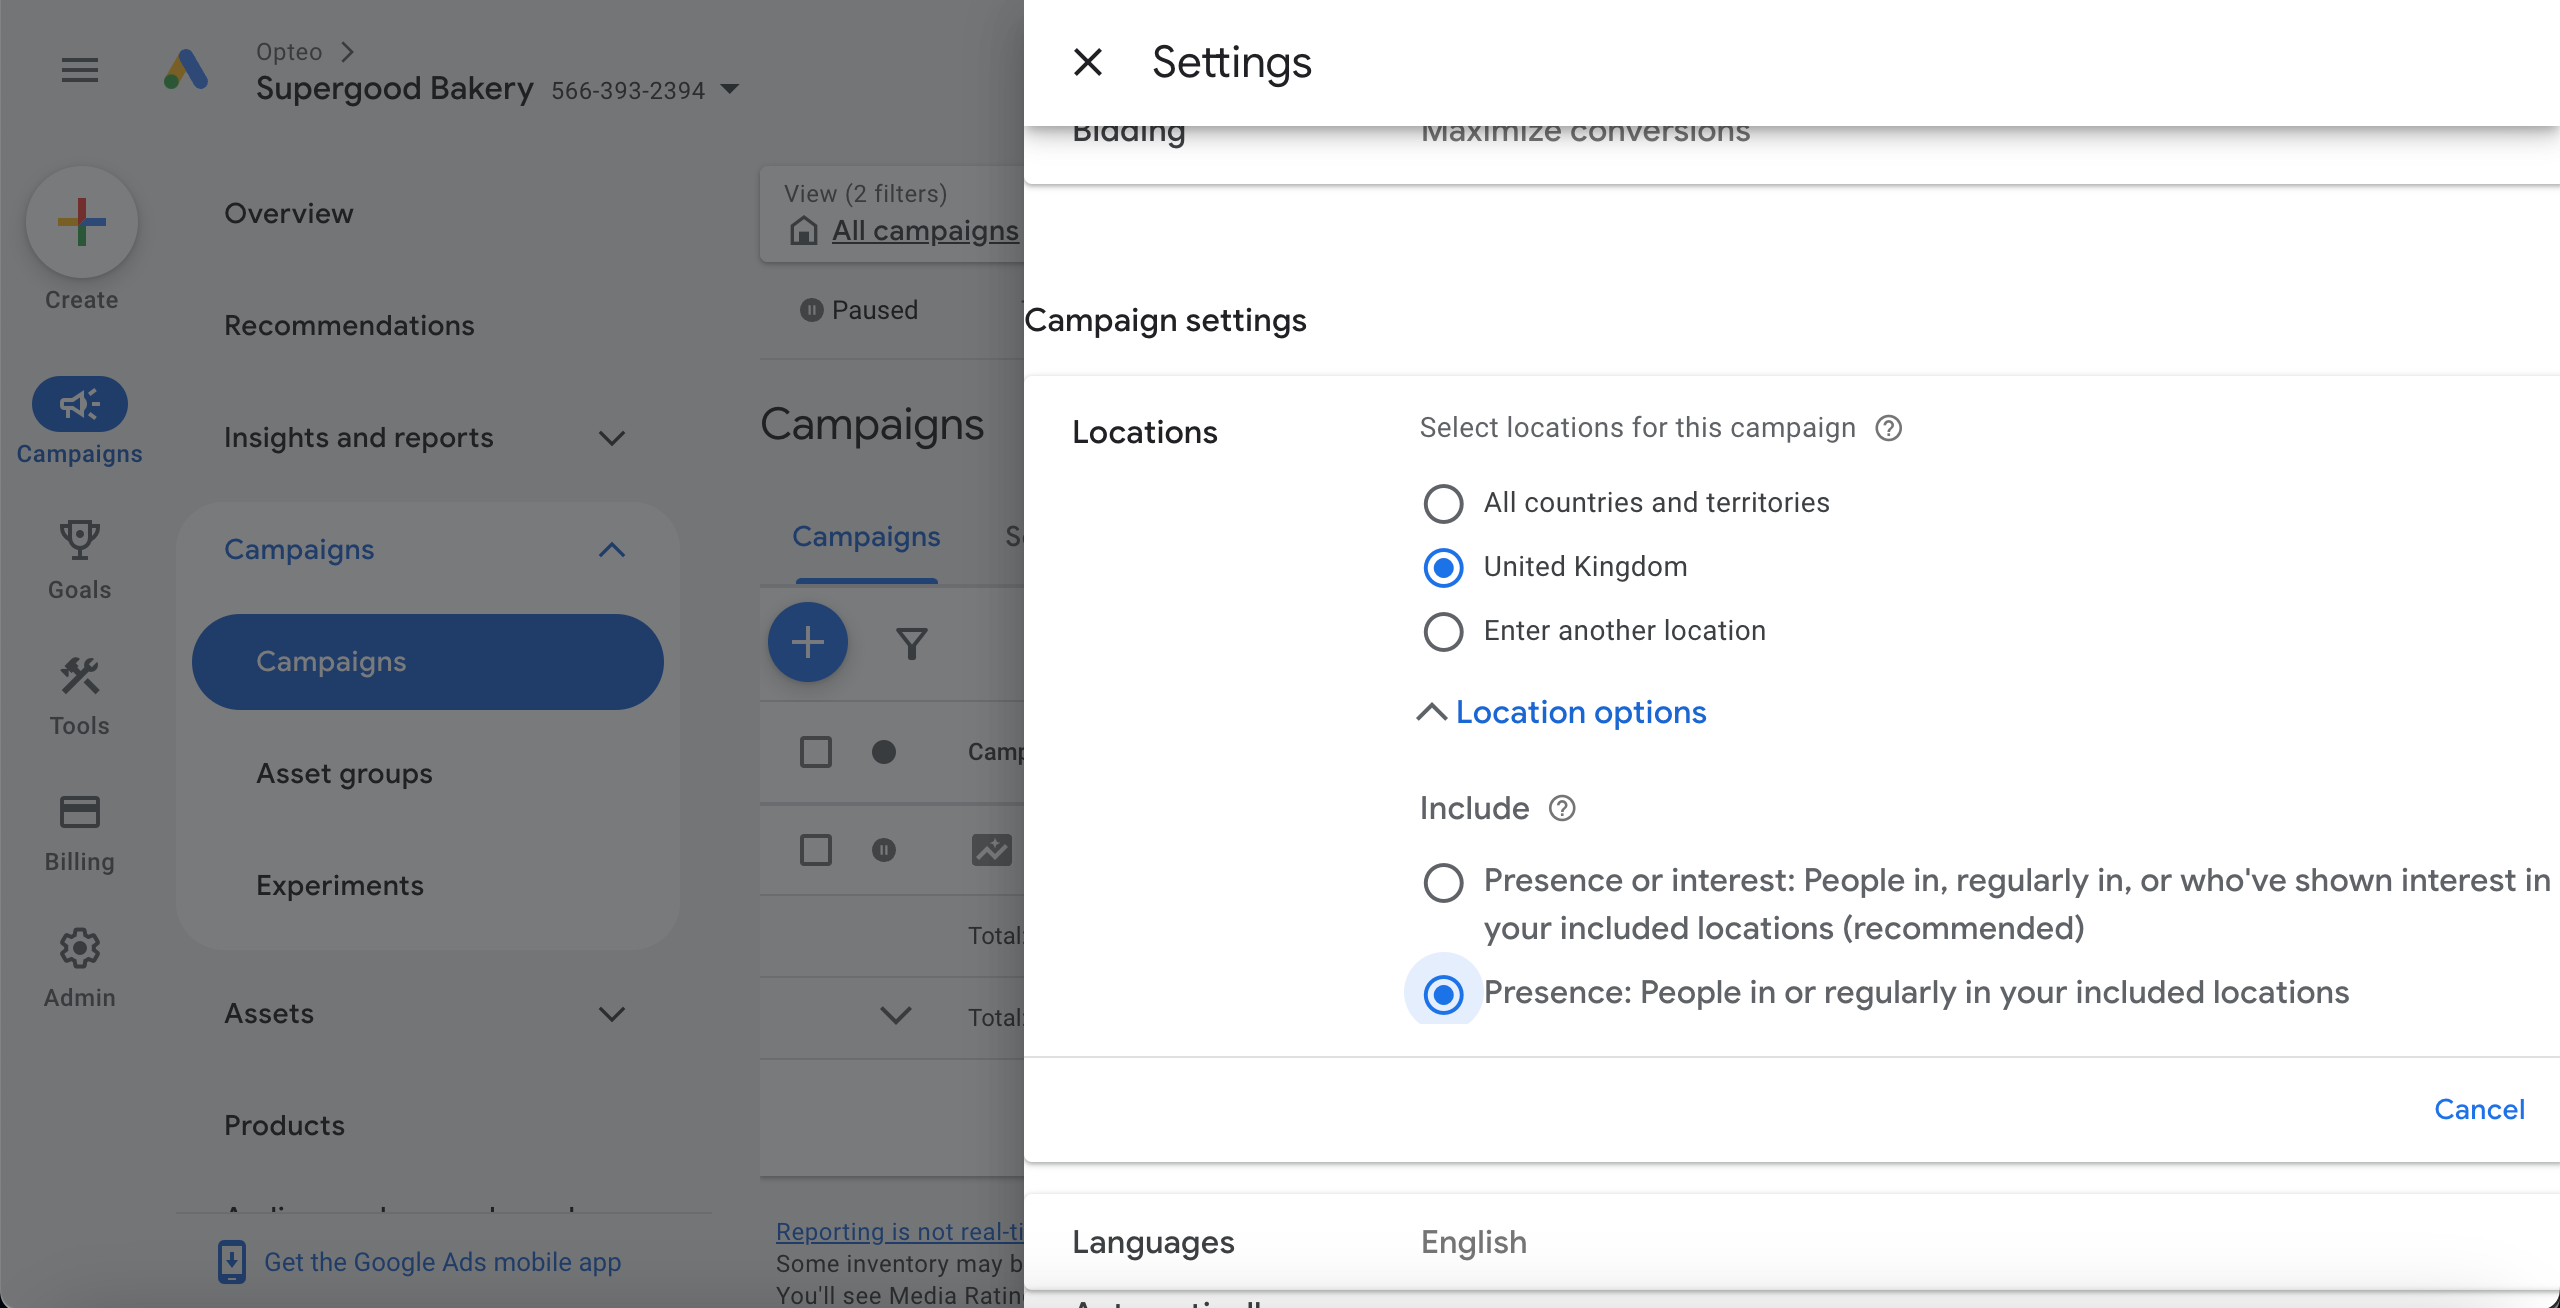Click the filter funnel icon

(x=911, y=643)
